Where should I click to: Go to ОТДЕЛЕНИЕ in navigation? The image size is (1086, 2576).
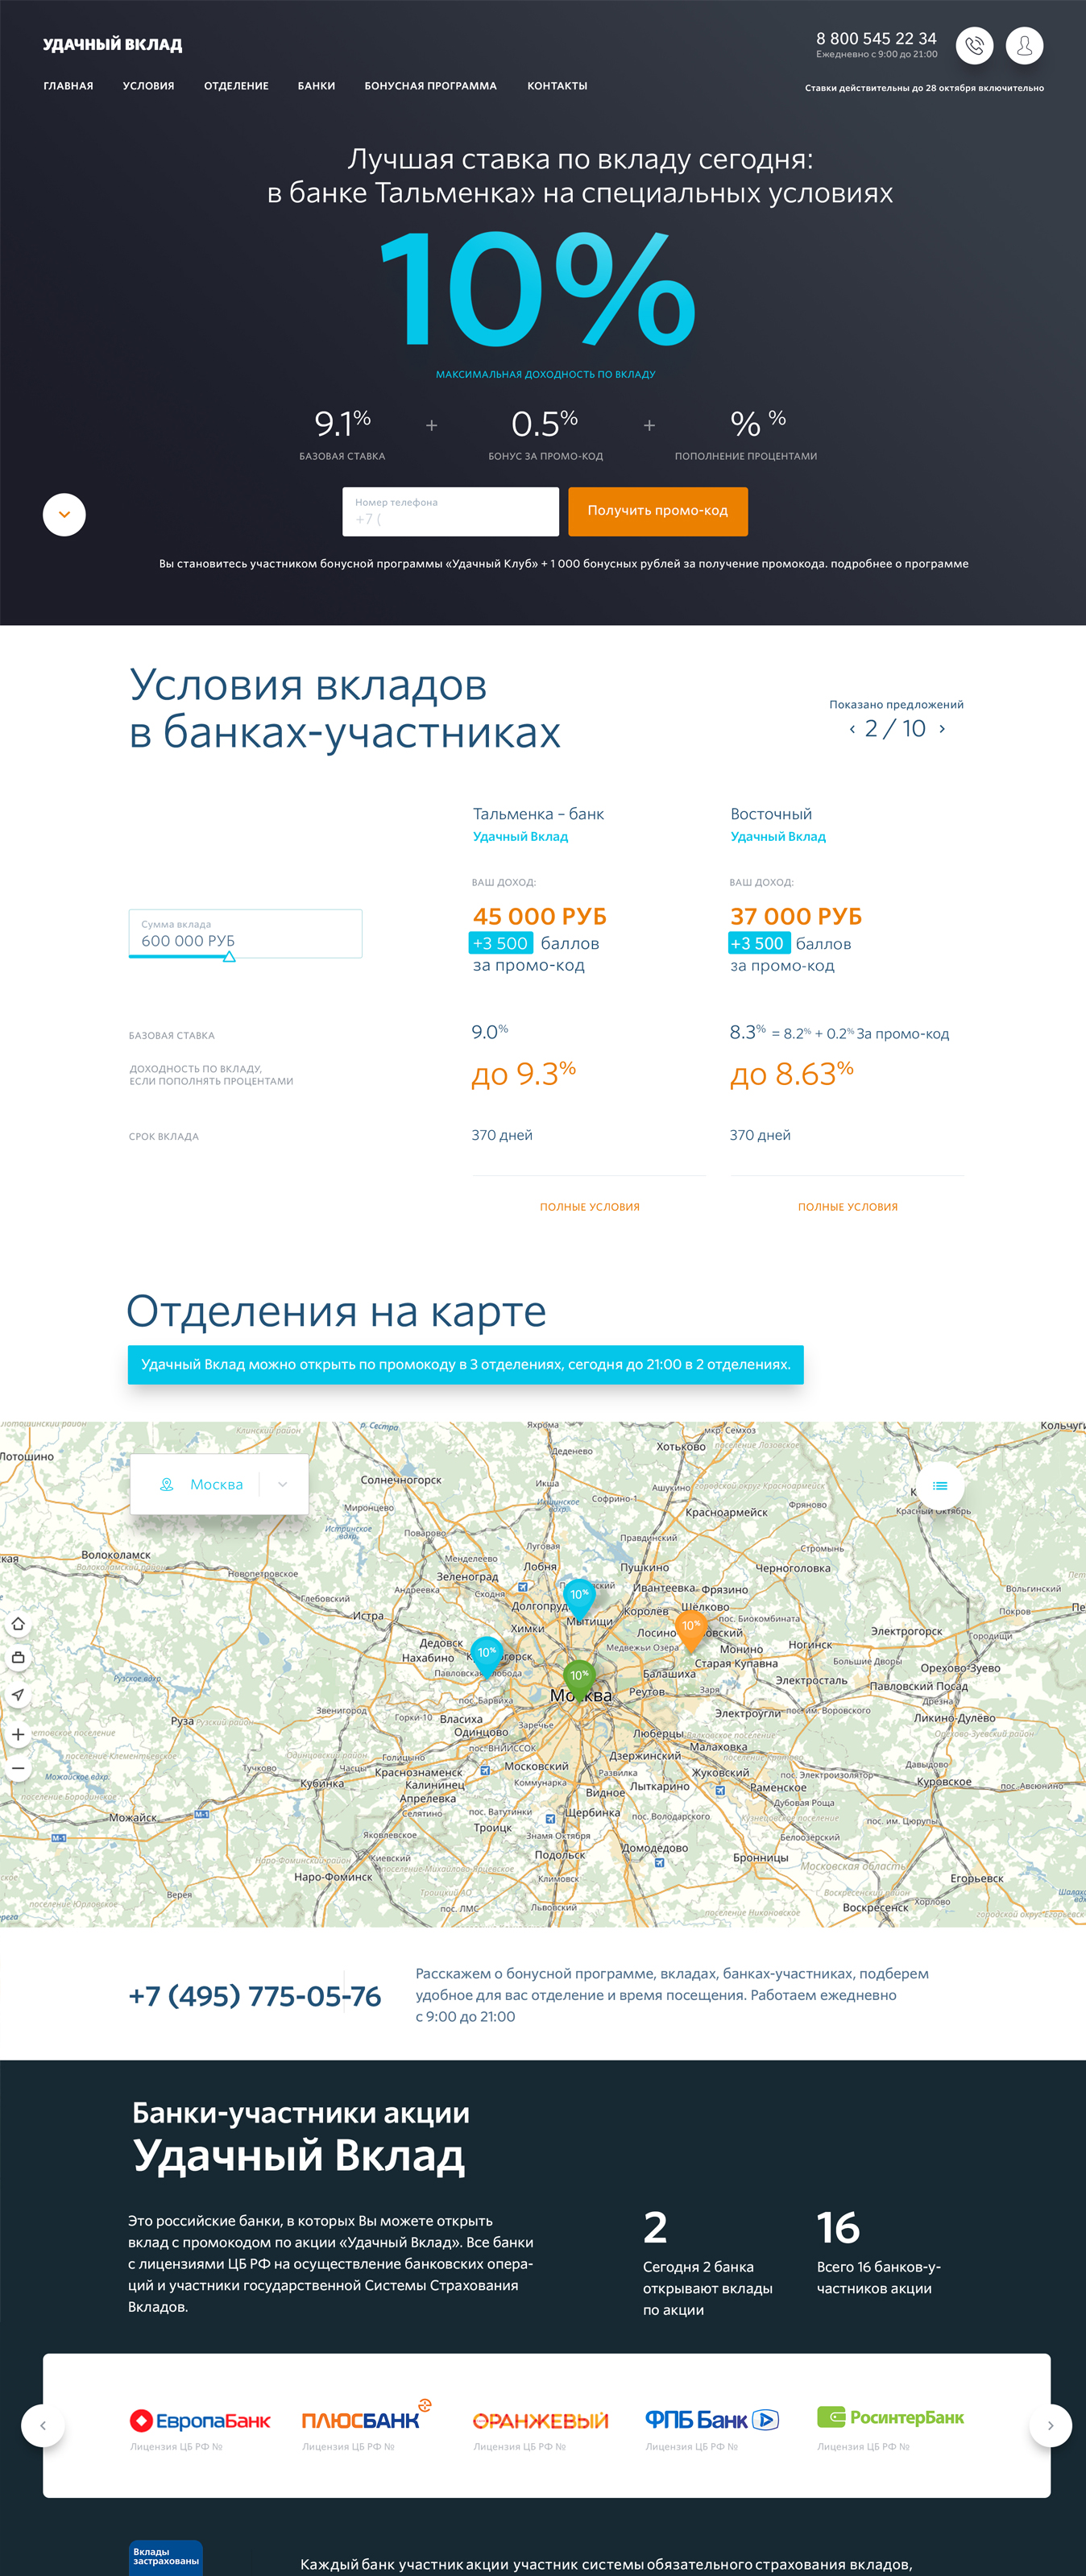click(236, 86)
